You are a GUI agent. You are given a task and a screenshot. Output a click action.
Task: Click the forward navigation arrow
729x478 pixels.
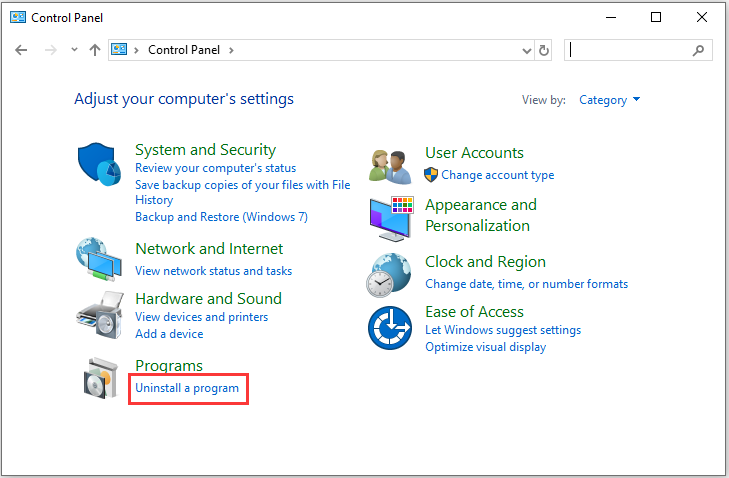[50, 50]
